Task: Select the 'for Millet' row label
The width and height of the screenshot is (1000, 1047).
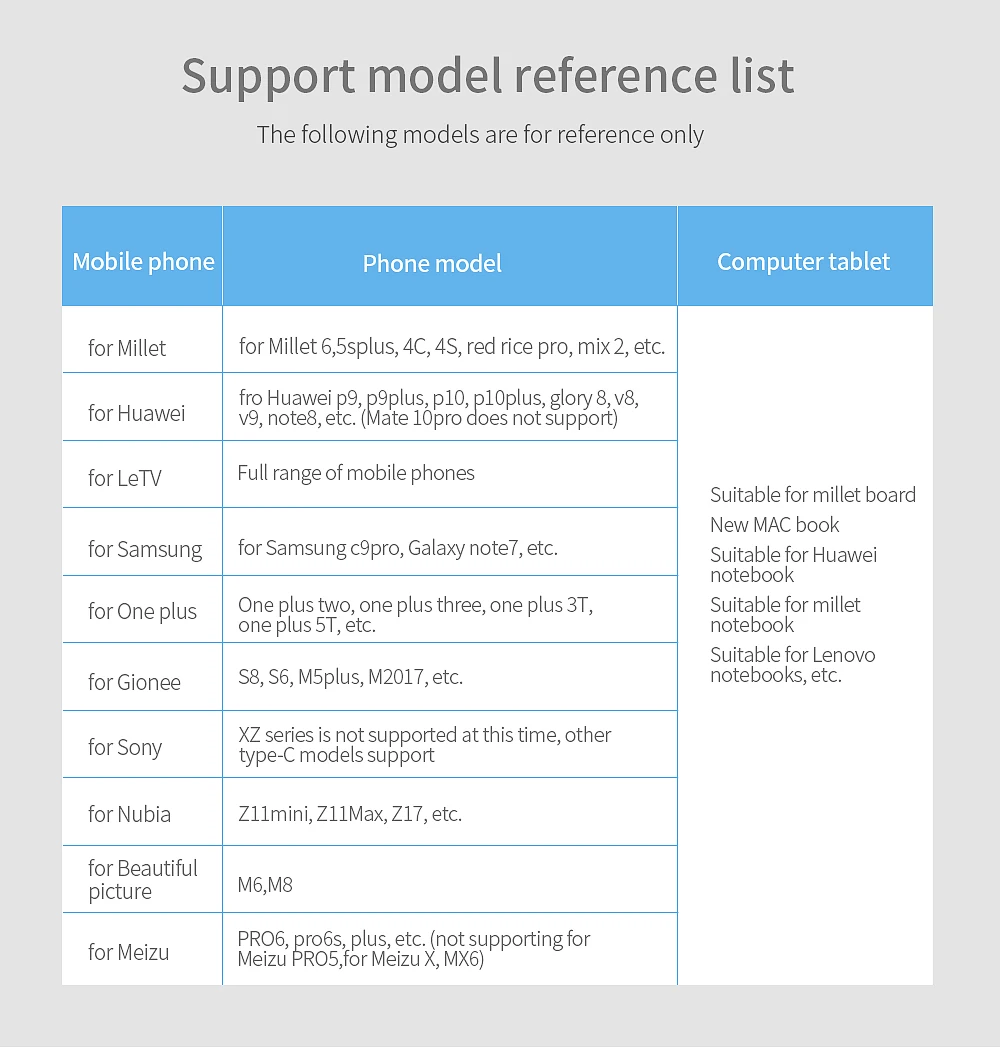Action: pyautogui.click(x=127, y=348)
